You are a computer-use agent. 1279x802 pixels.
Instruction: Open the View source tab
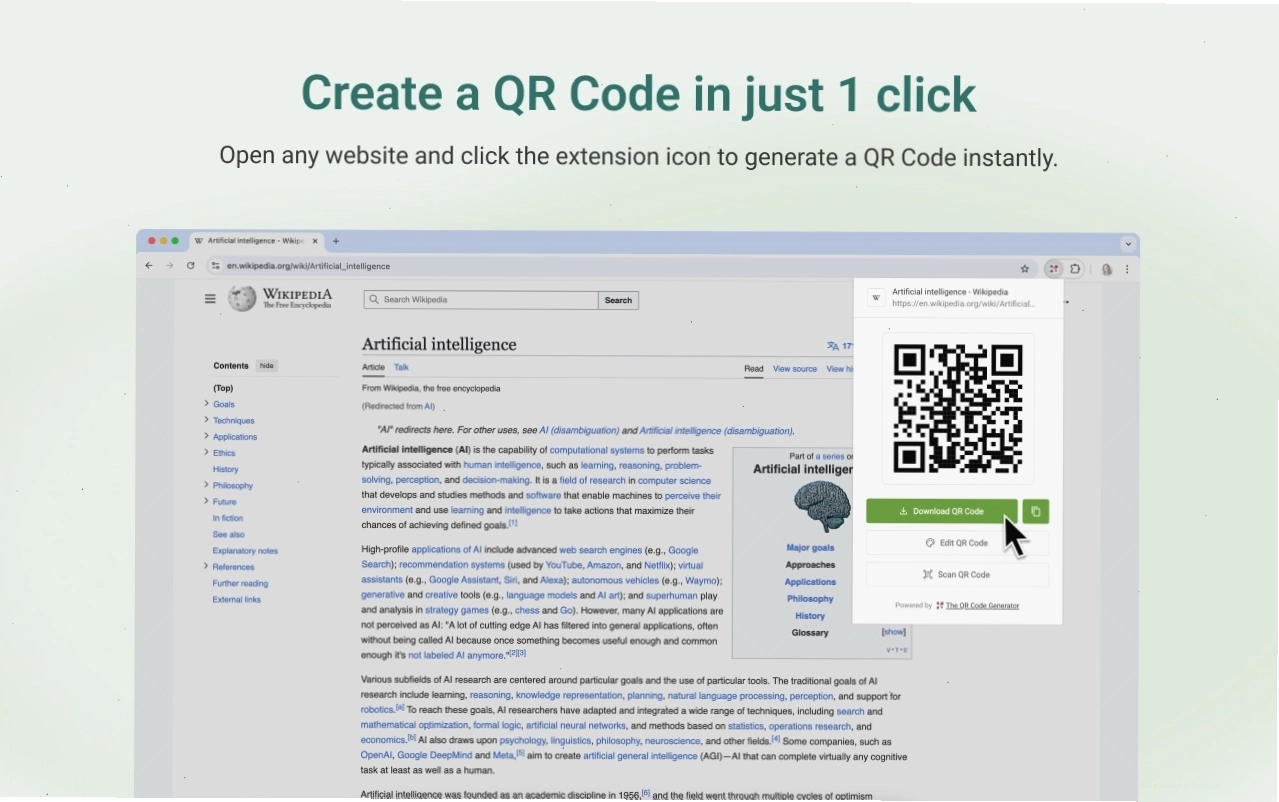coord(795,369)
